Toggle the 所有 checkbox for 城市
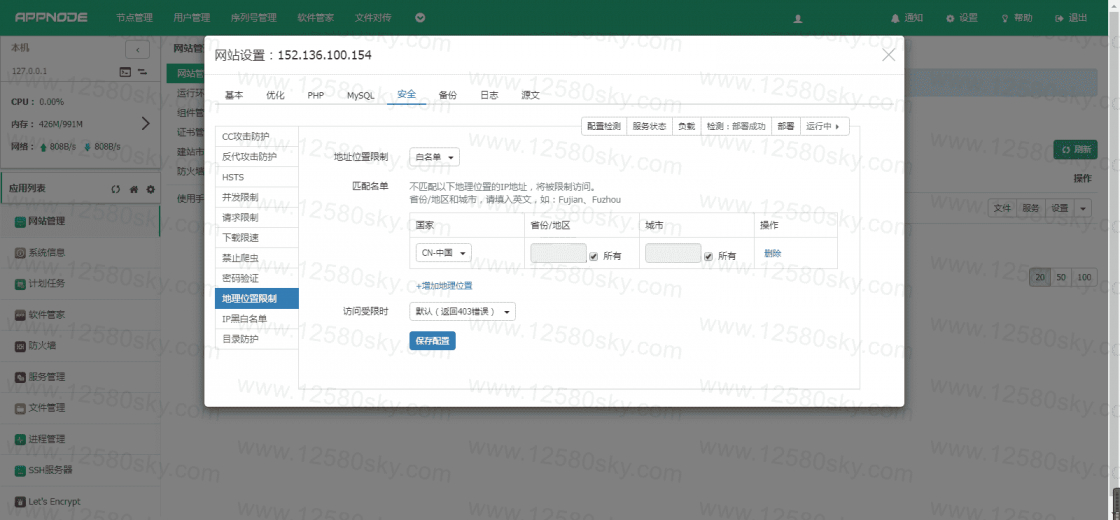1120x520 pixels. pyautogui.click(x=708, y=256)
